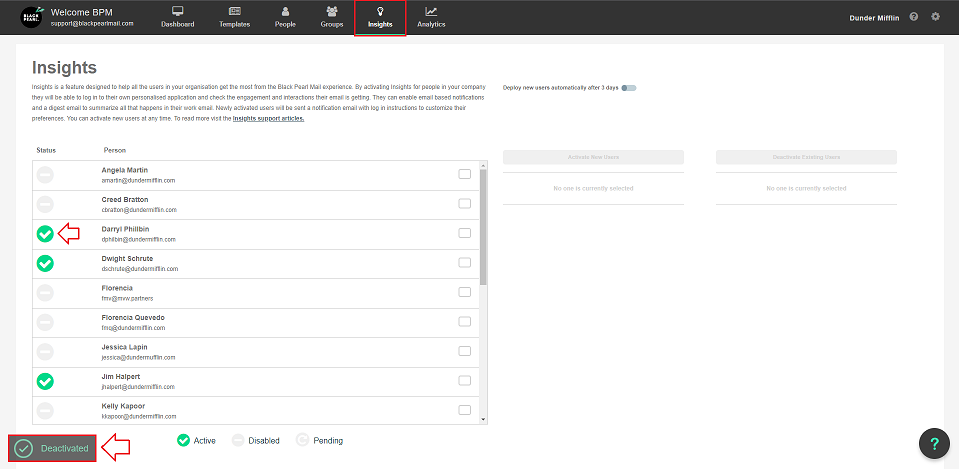Click Dwight Schrute's green active status icon

(x=45, y=263)
